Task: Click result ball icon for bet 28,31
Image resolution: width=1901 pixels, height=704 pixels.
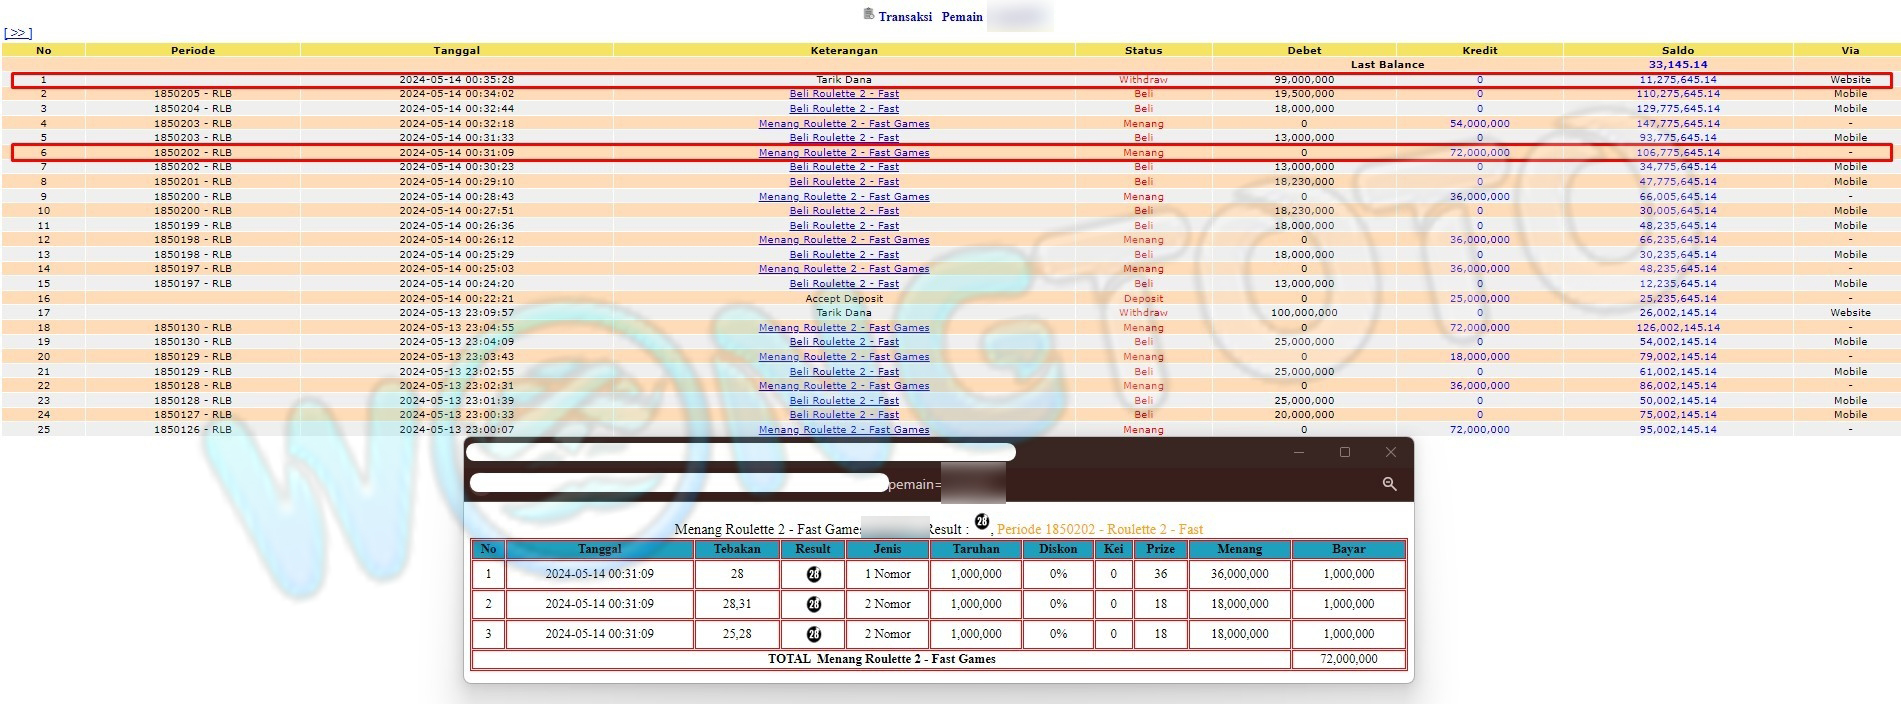Action: (813, 604)
